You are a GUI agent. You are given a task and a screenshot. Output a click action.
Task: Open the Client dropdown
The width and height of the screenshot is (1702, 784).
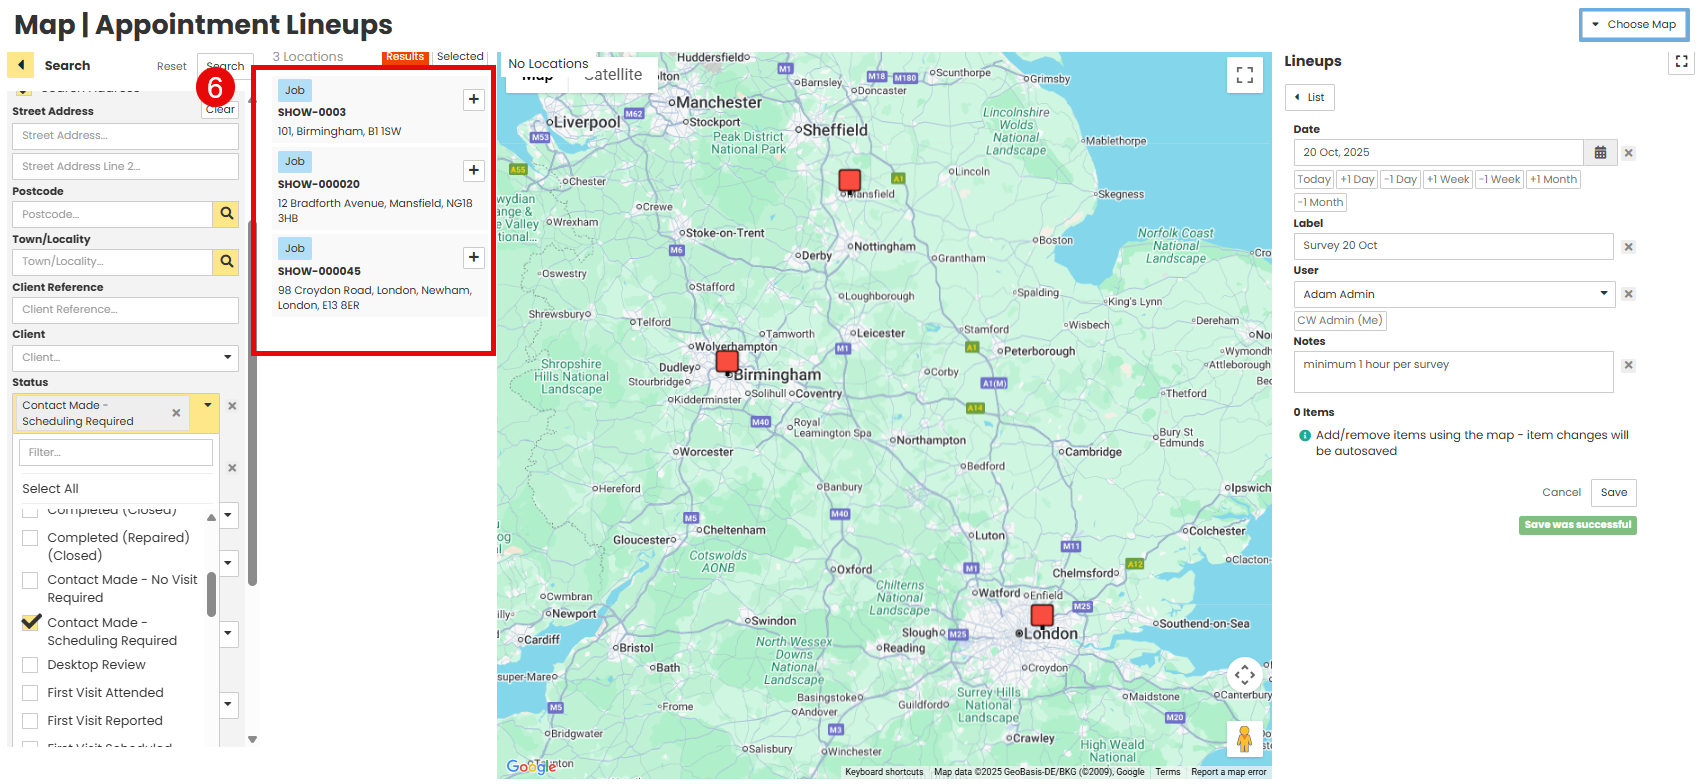point(228,358)
